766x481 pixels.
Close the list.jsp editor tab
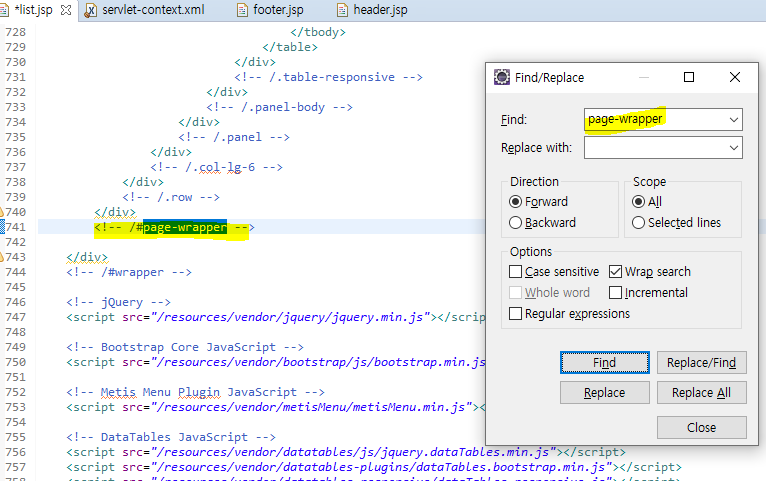click(x=66, y=10)
